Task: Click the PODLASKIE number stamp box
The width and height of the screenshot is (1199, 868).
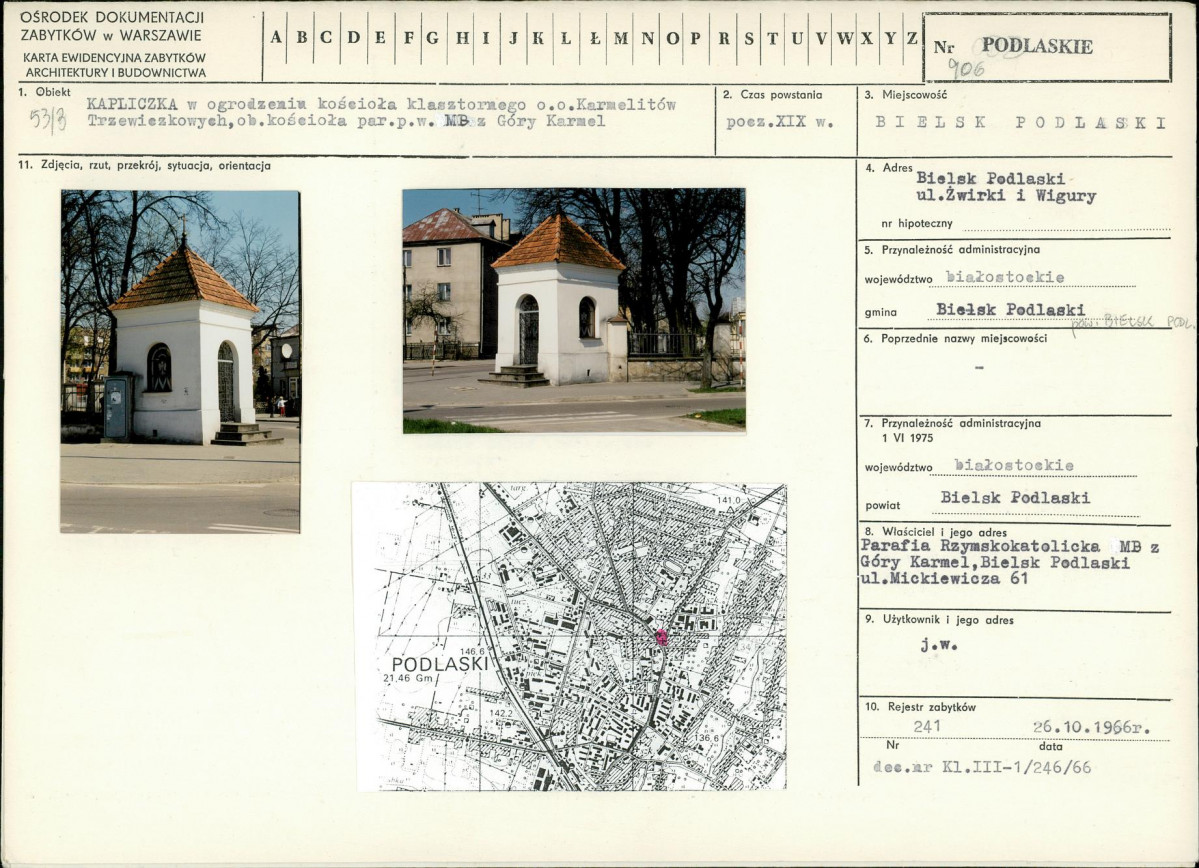Action: click(x=1047, y=47)
